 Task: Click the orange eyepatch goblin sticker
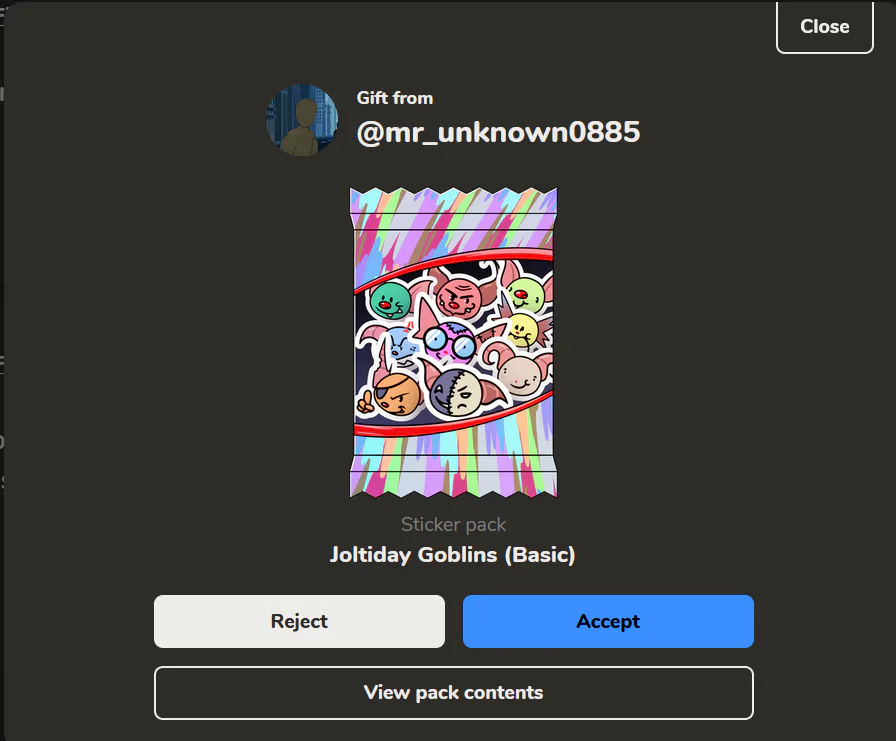click(x=395, y=394)
